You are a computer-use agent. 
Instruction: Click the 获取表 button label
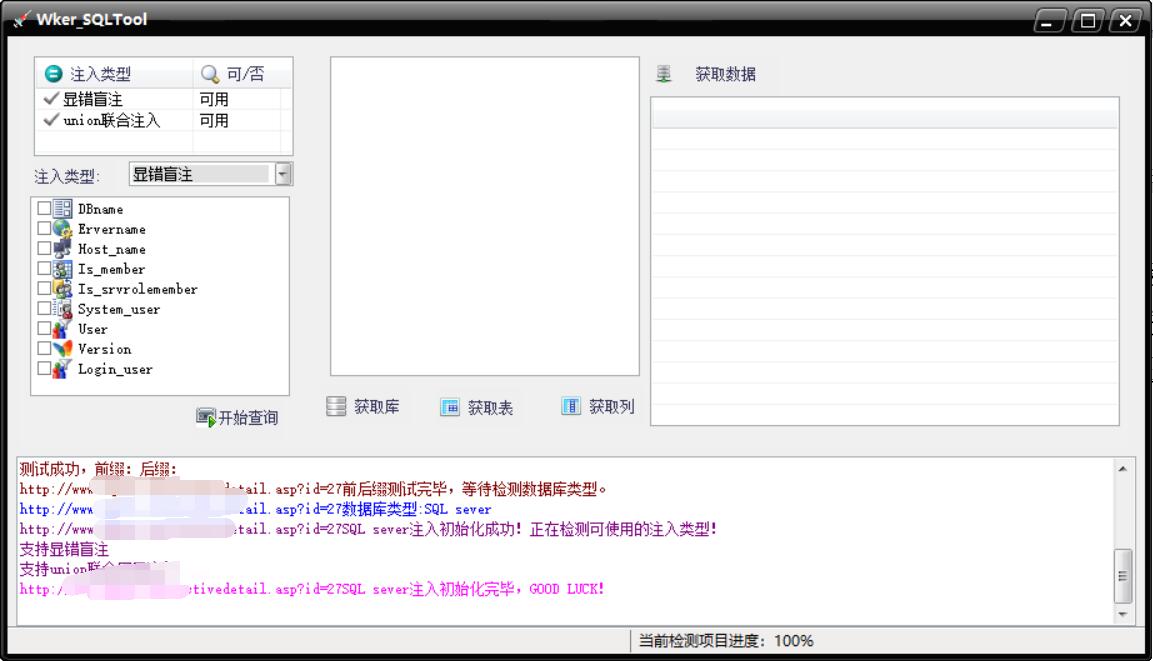pyautogui.click(x=490, y=407)
